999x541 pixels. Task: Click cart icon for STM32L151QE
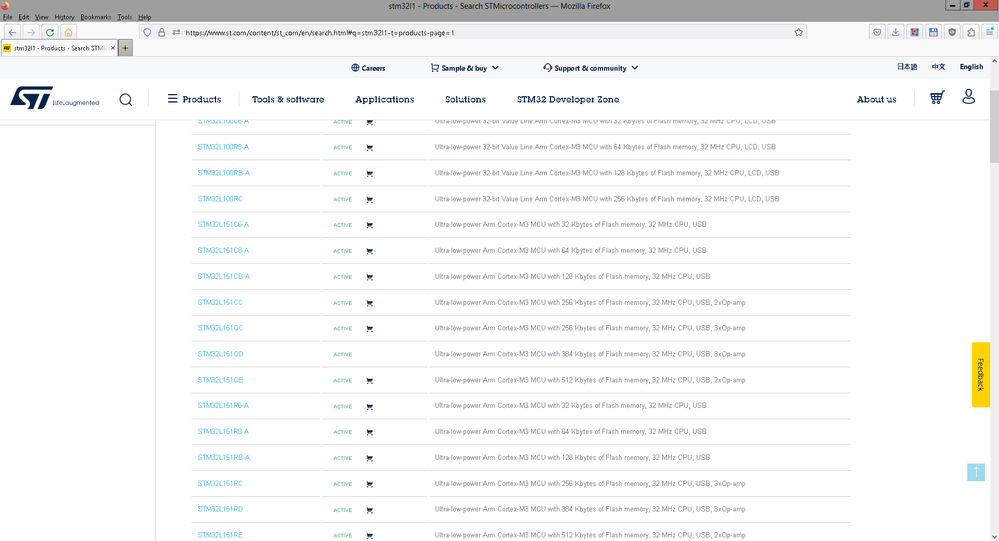coord(370,380)
